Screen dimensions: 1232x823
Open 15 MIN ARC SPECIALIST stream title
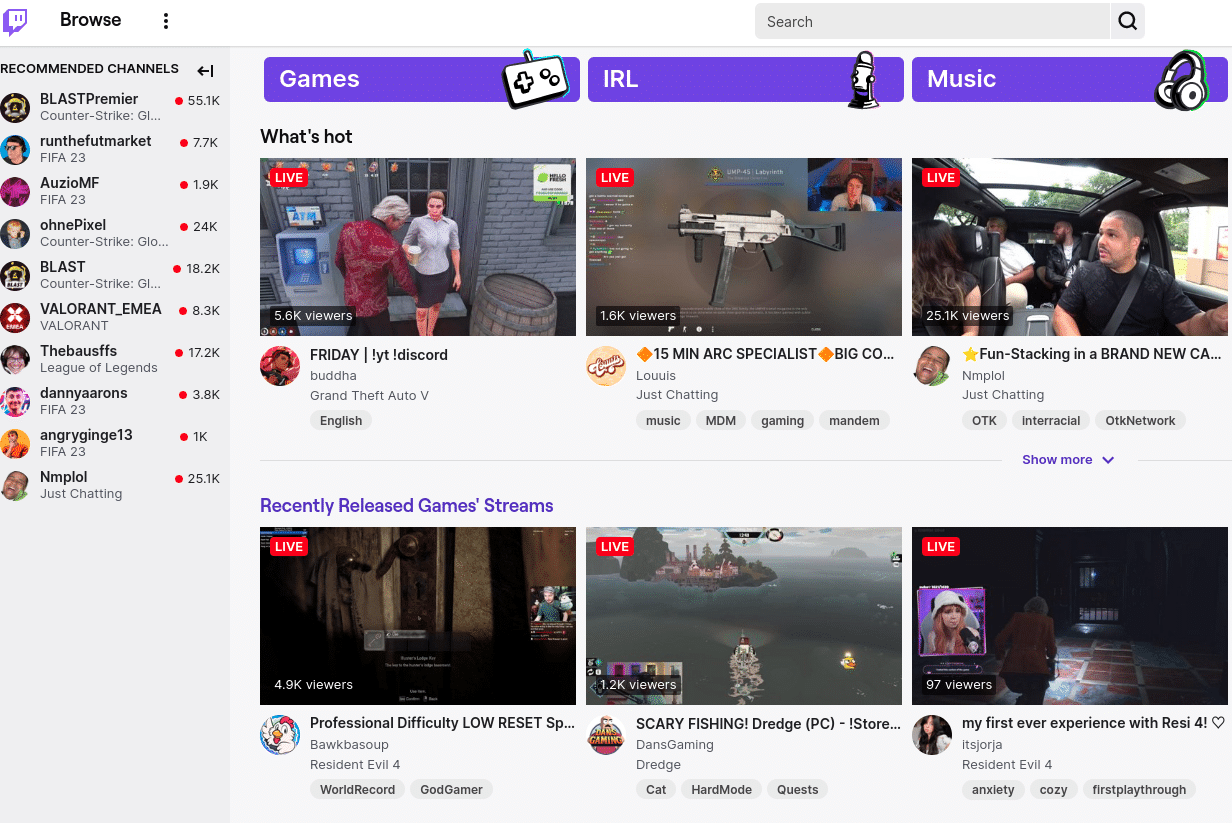pyautogui.click(x=766, y=354)
